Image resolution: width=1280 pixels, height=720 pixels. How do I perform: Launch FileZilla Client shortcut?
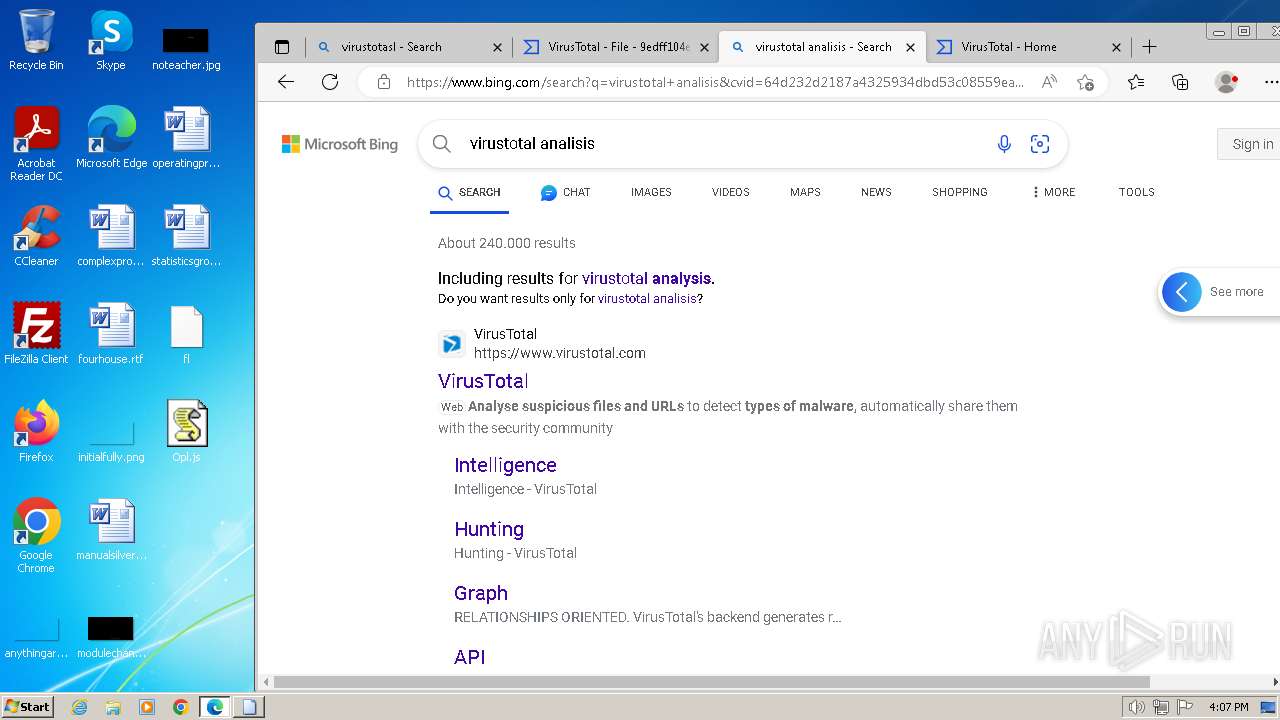[36, 334]
